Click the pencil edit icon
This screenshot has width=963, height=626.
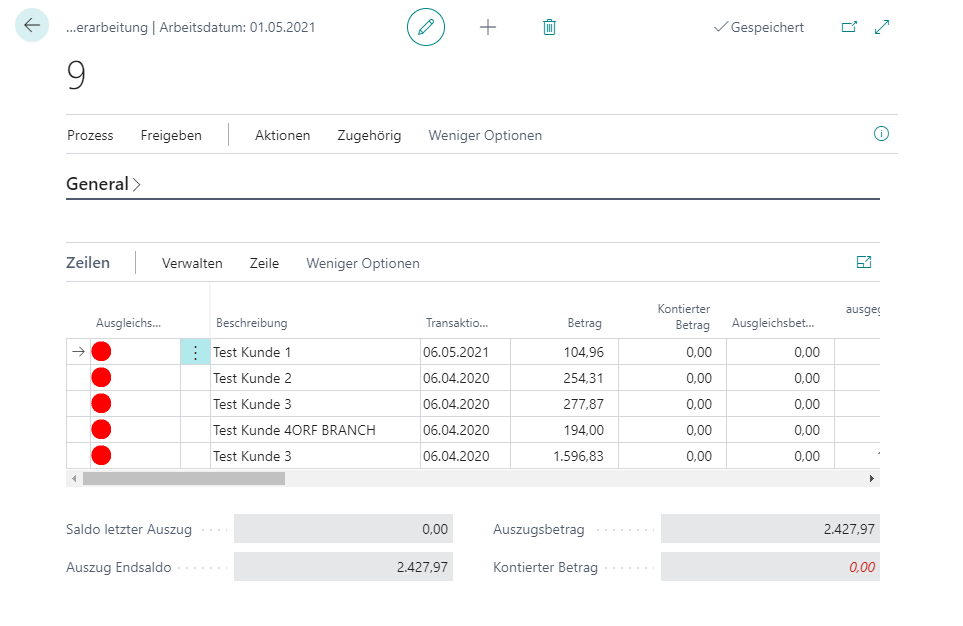coord(426,27)
